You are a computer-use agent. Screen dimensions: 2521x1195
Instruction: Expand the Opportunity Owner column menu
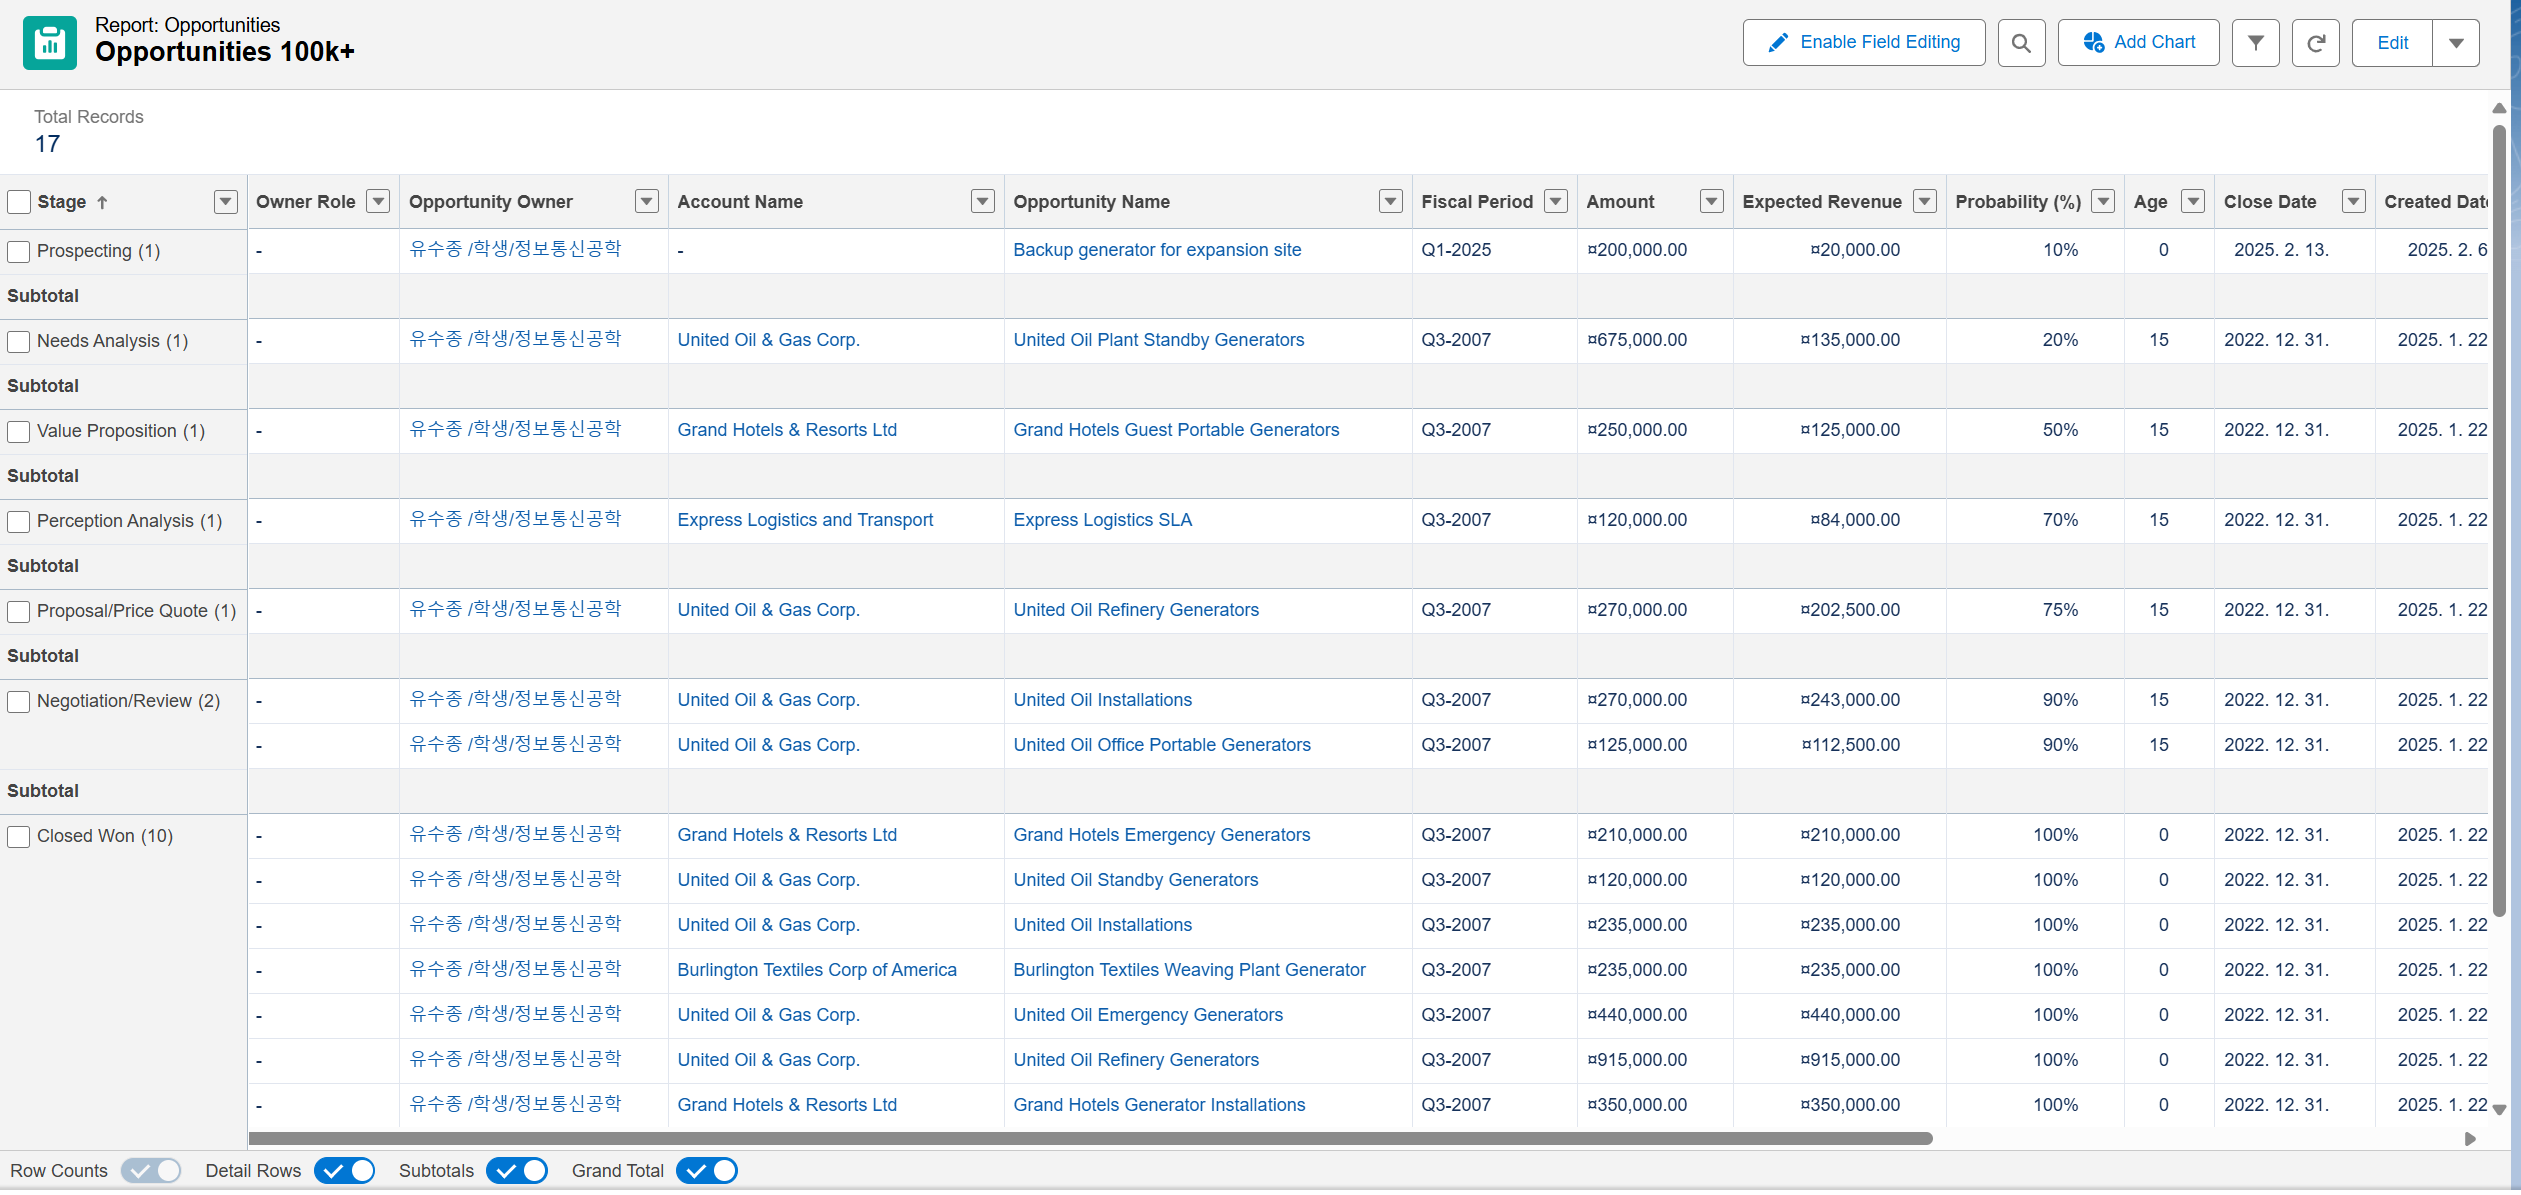647,202
